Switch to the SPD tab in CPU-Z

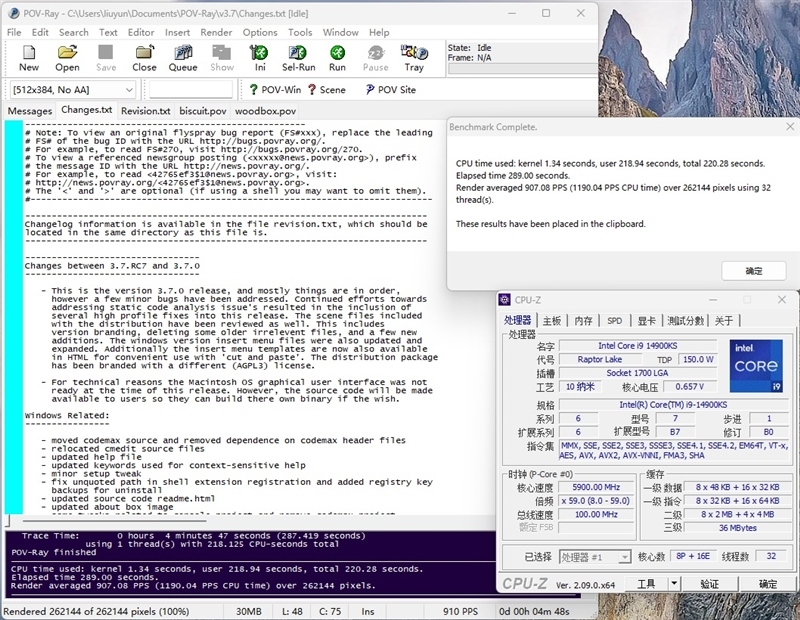(x=614, y=321)
